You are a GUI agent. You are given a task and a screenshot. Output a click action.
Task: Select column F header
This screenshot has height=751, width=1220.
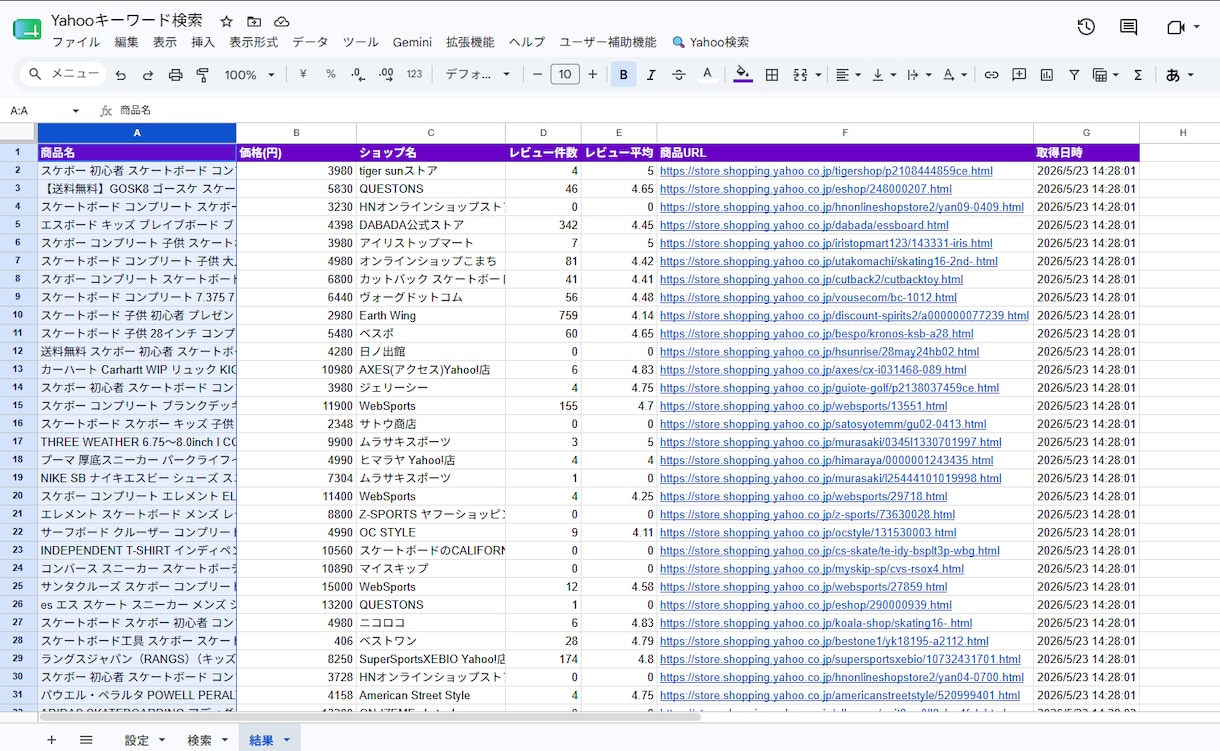845,133
